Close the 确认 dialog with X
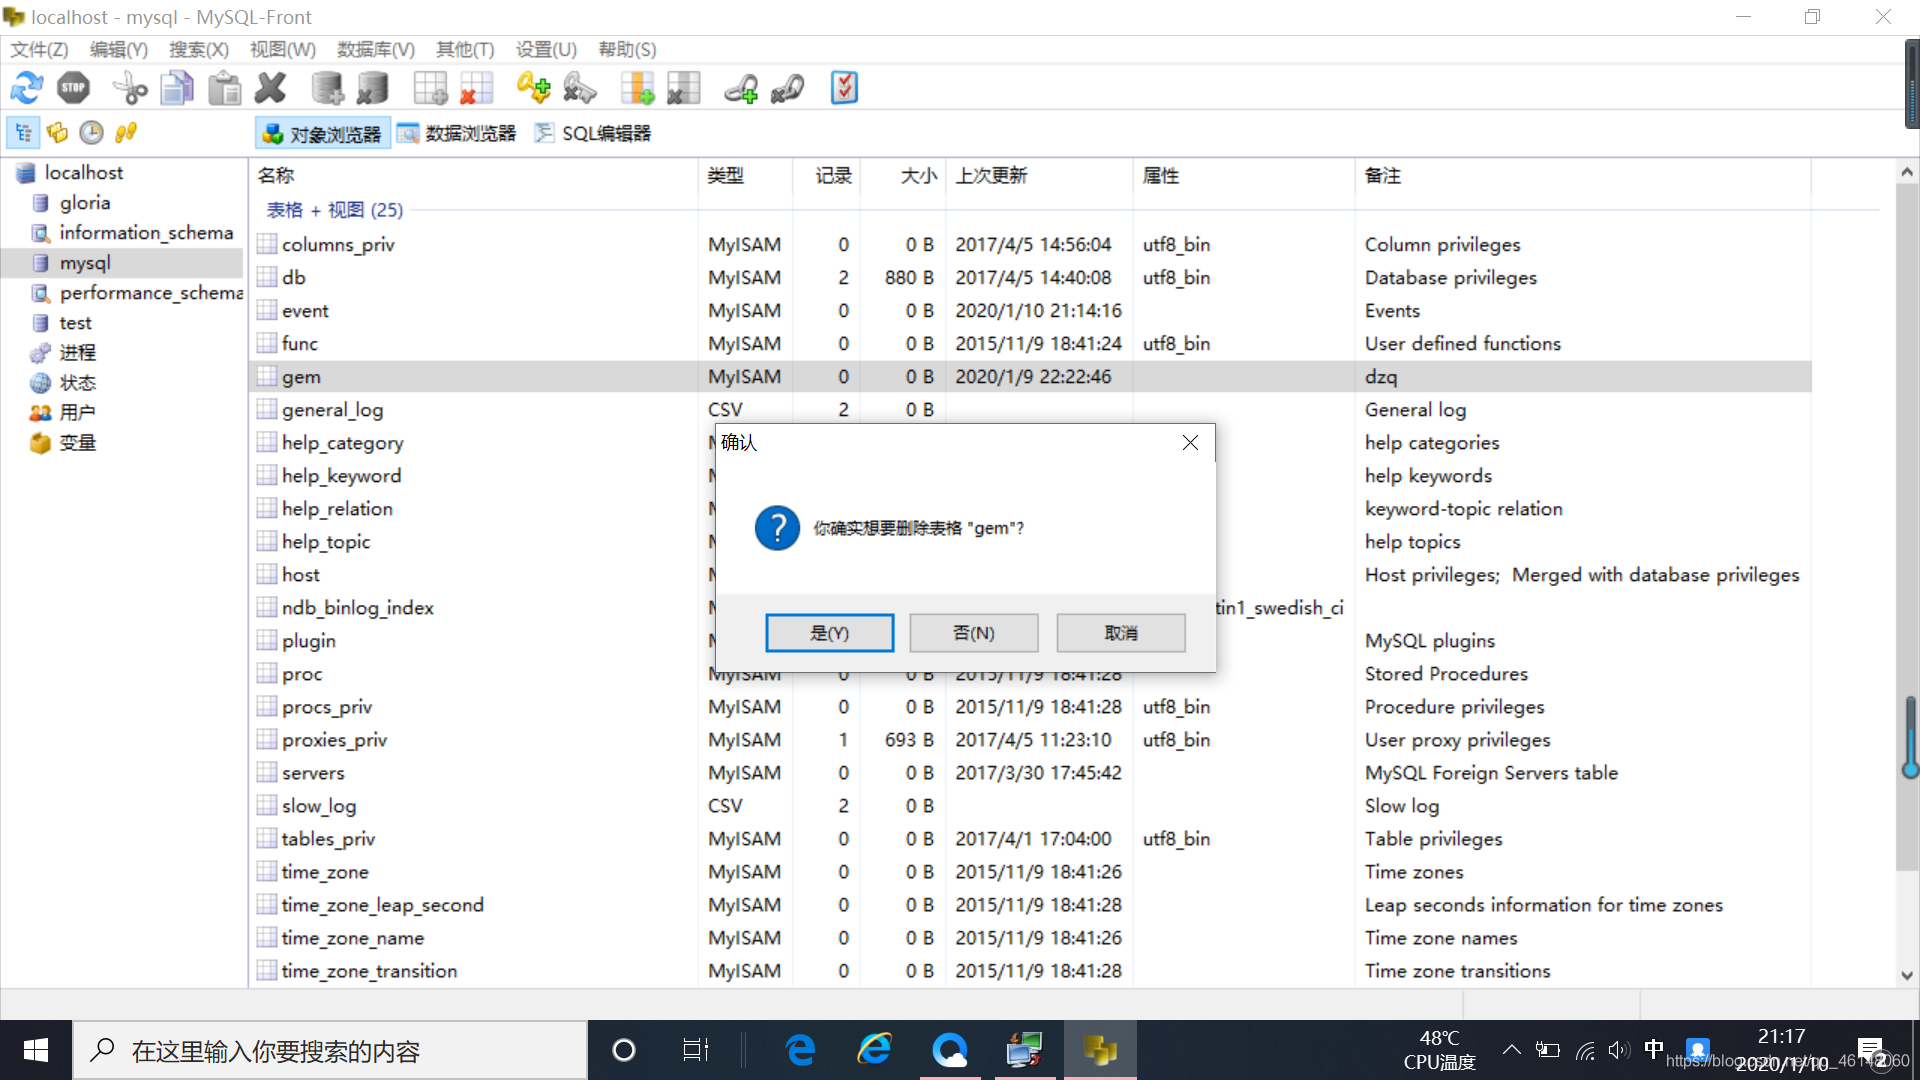 tap(1190, 442)
